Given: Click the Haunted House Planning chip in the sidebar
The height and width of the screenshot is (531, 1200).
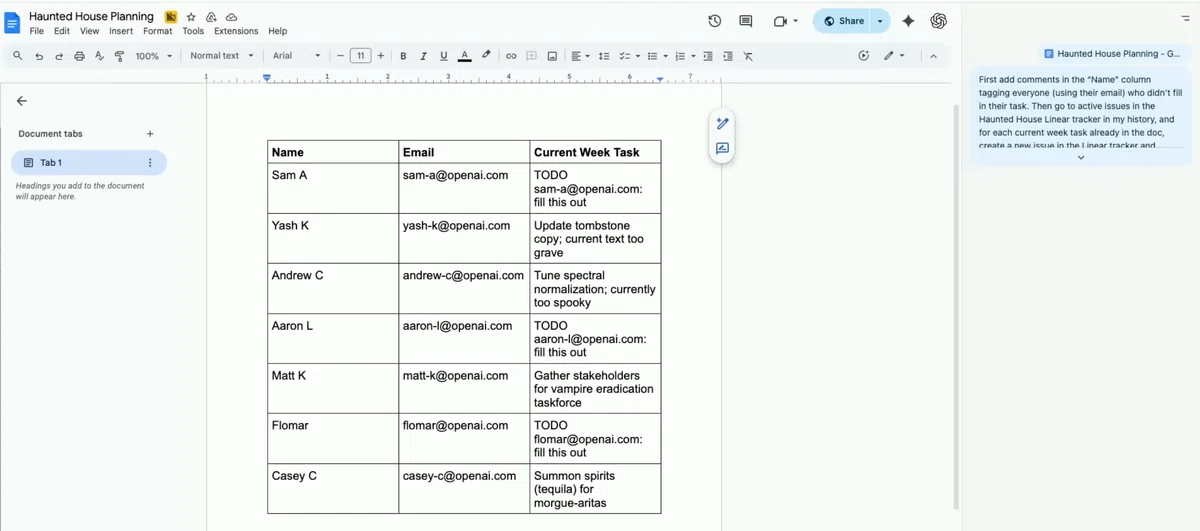Looking at the screenshot, I should pyautogui.click(x=1113, y=54).
